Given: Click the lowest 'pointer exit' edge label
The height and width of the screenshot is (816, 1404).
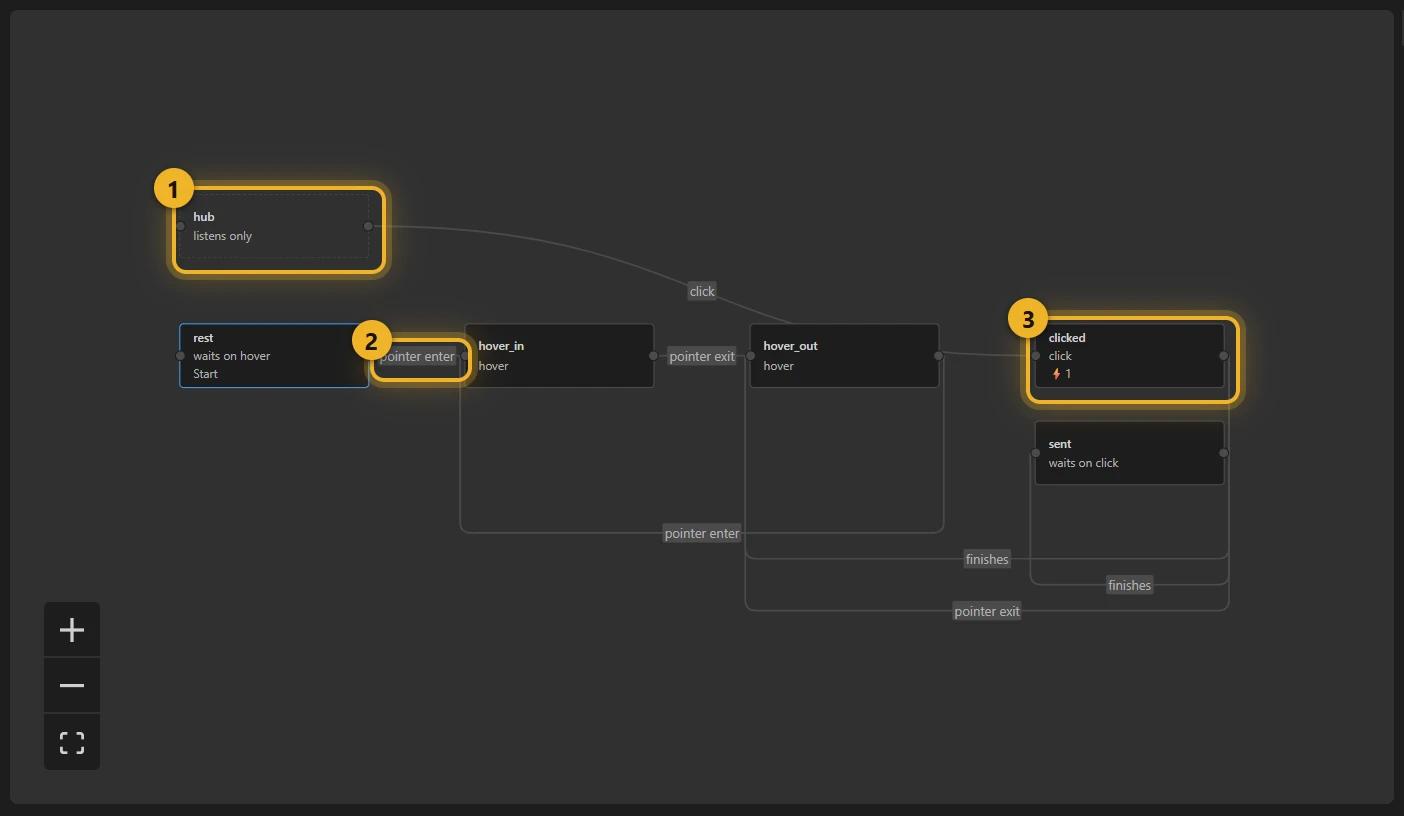Looking at the screenshot, I should [x=987, y=611].
